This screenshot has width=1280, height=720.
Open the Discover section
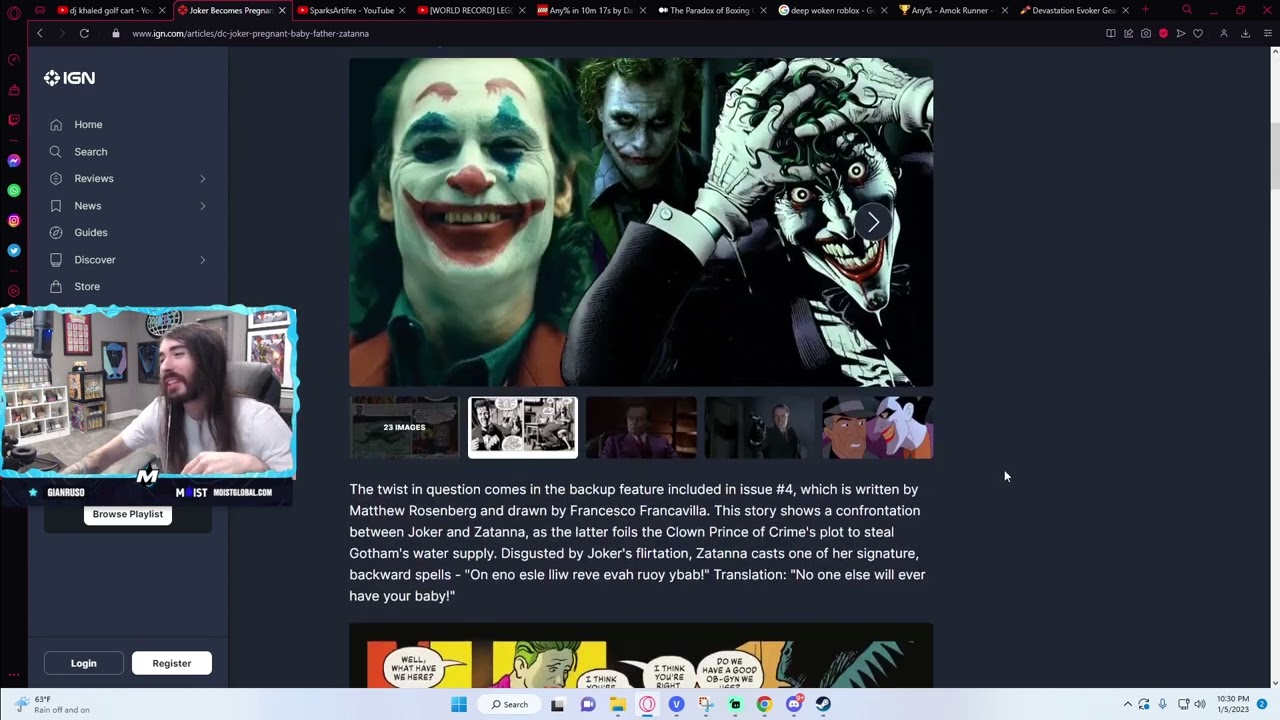[95, 260]
